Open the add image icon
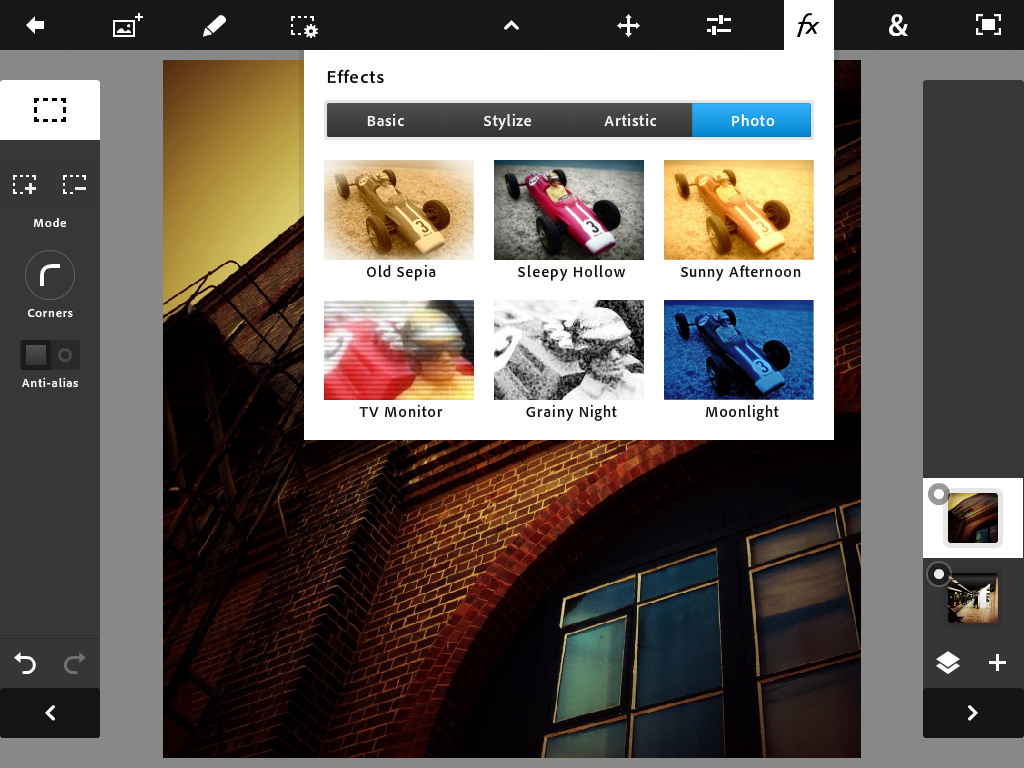This screenshot has width=1024, height=768. pos(127,26)
